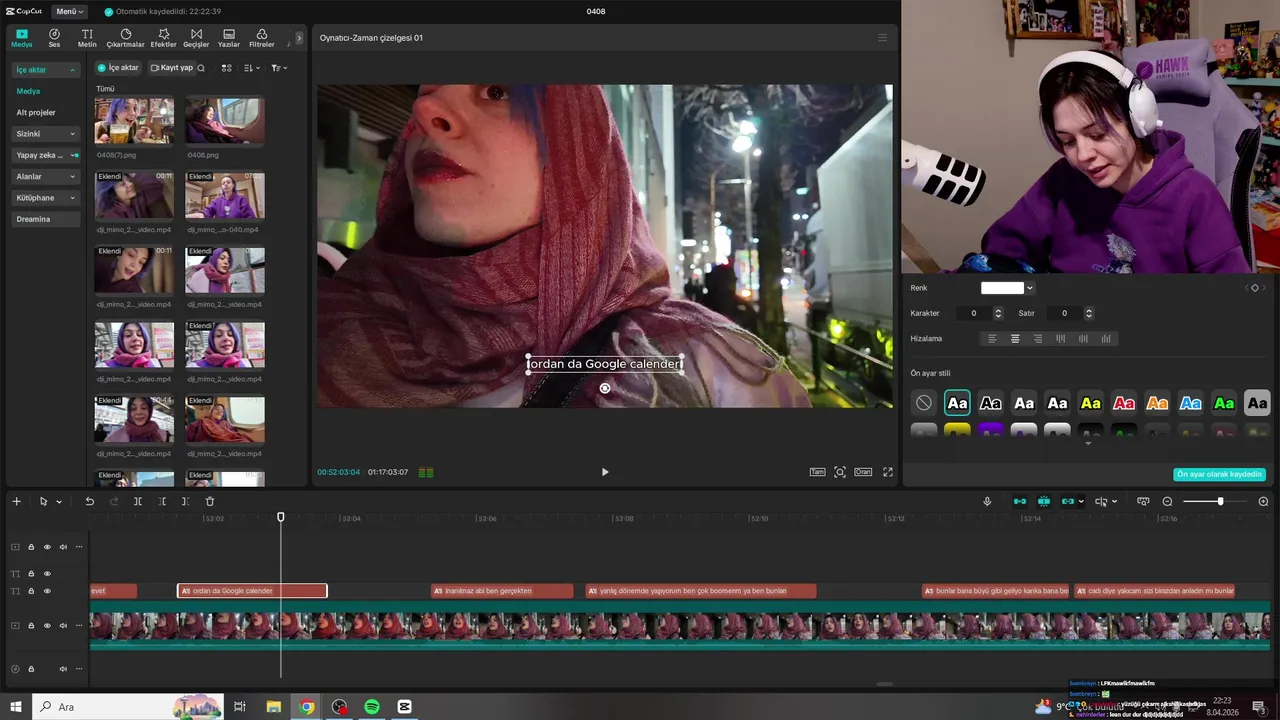Click the Windows Start button
This screenshot has height=720, width=1280.
[x=16, y=707]
